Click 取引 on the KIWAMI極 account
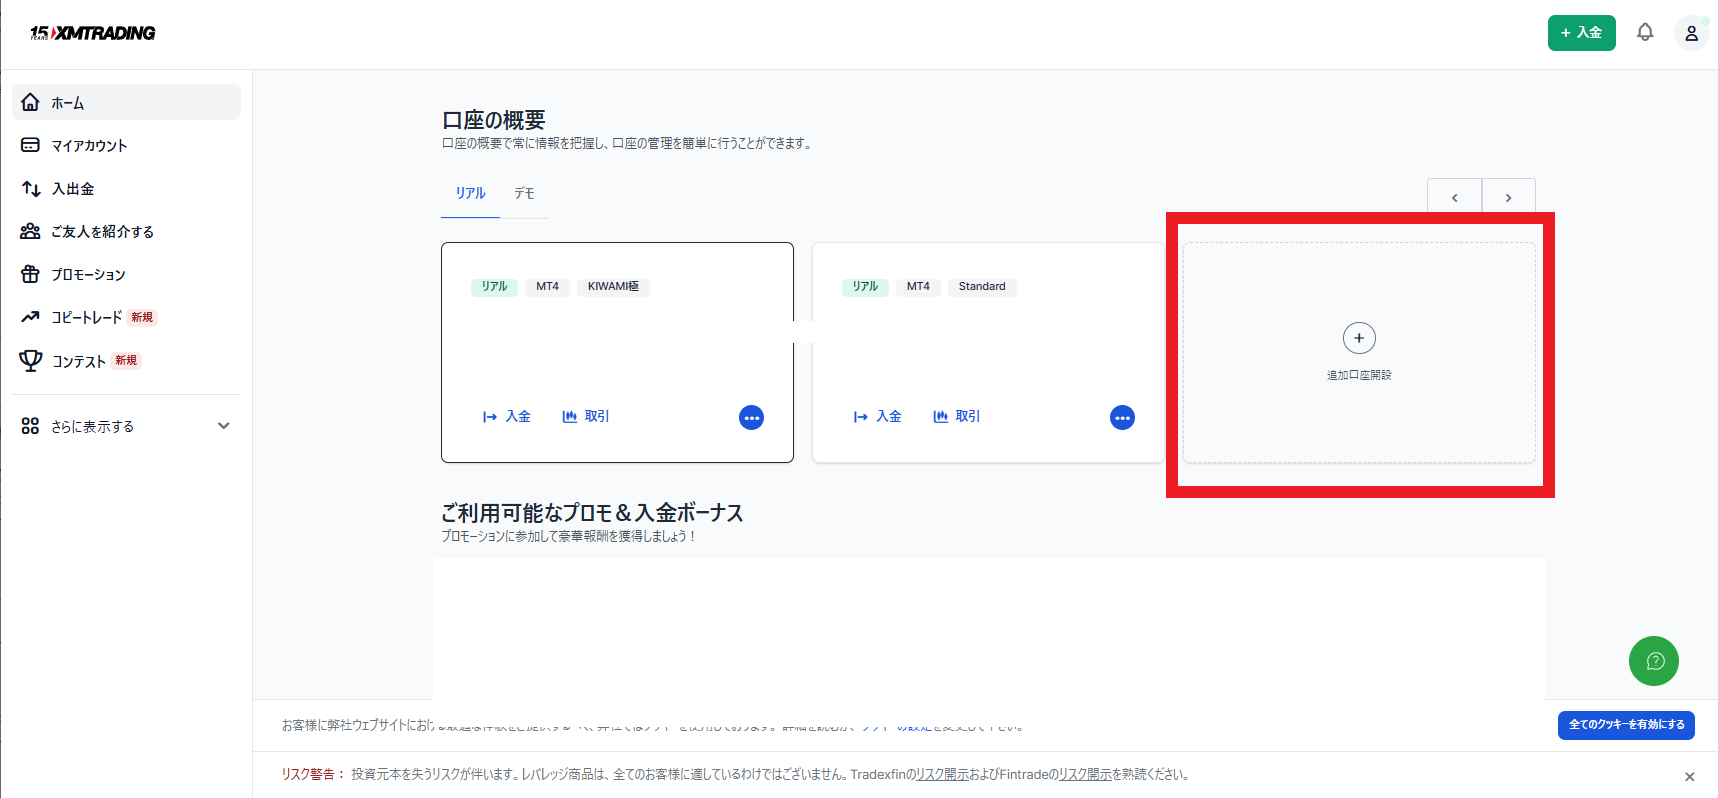The width and height of the screenshot is (1718, 798). pos(586,417)
